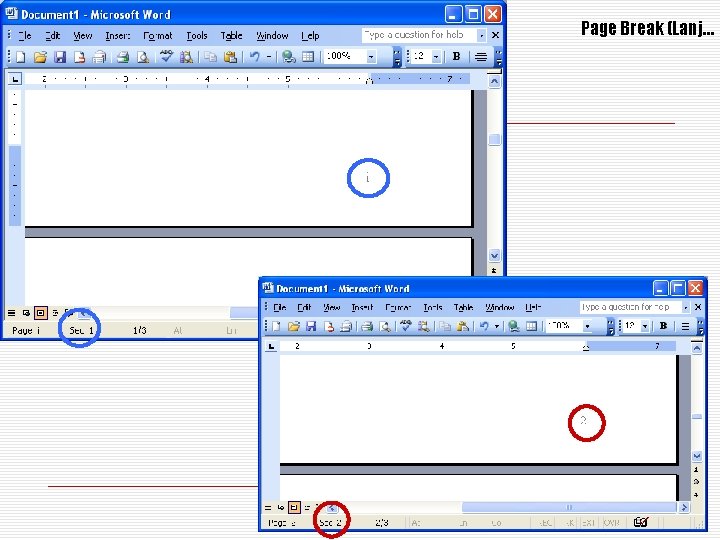The image size is (720, 540).
Task: Click Open folder icon in top Word window
Action: pyautogui.click(x=40, y=57)
